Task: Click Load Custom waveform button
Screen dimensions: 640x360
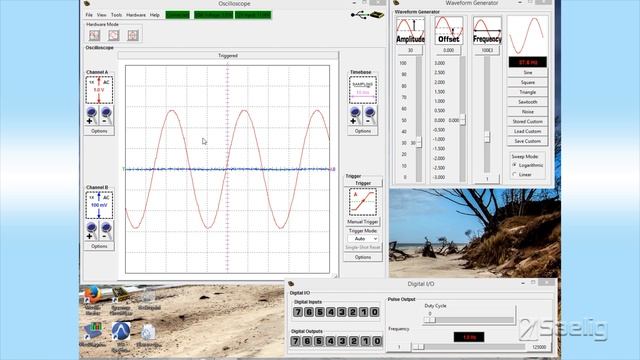Action: [527, 131]
